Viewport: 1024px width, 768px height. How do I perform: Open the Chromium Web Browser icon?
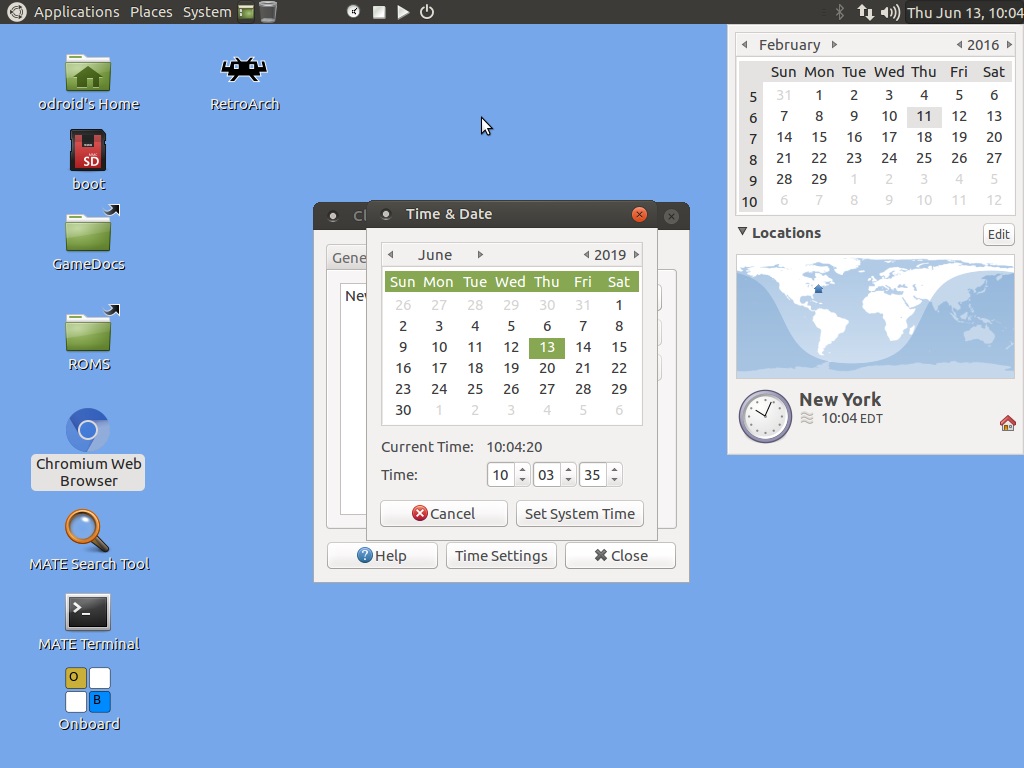pos(88,431)
